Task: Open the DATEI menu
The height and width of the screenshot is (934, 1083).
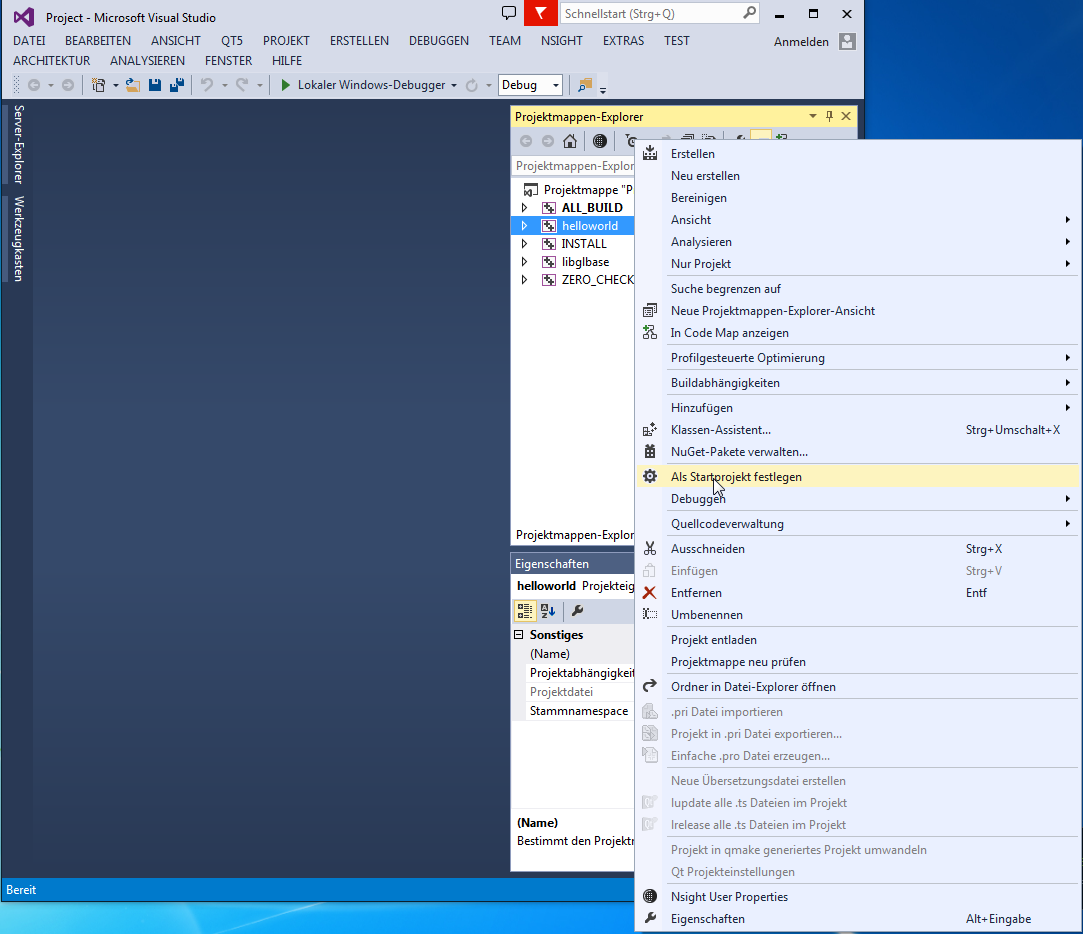Action: (29, 41)
